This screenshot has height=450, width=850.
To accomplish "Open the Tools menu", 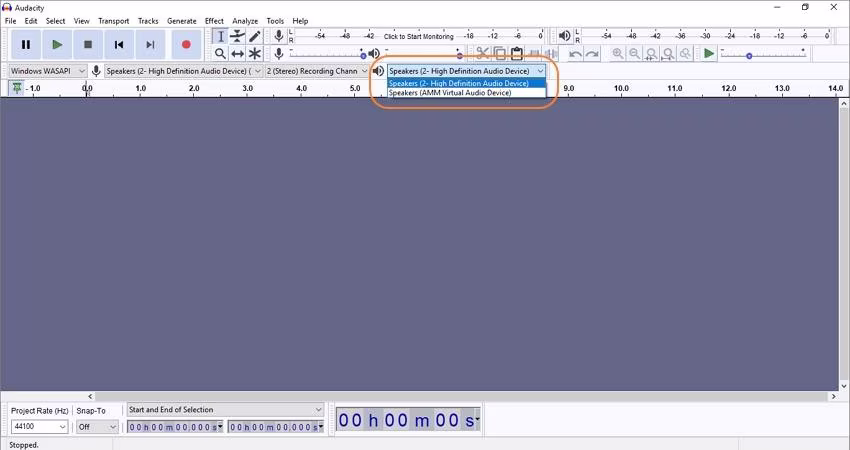I will point(275,21).
